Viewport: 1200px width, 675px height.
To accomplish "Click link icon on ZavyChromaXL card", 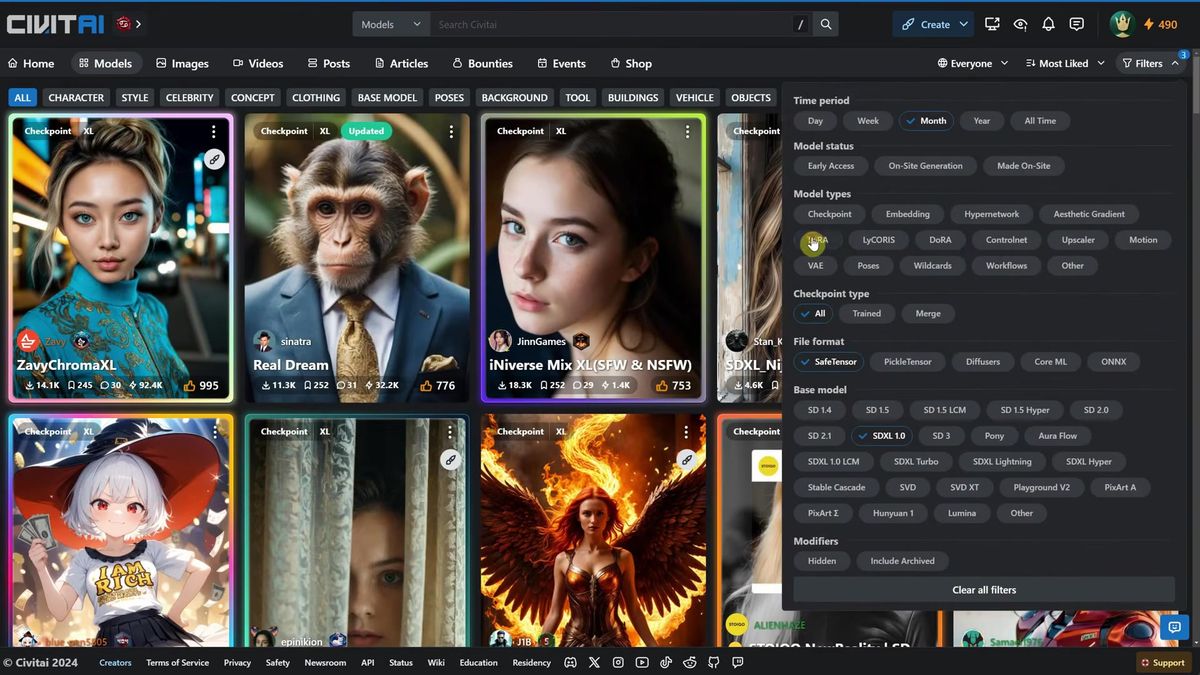I will coord(214,159).
